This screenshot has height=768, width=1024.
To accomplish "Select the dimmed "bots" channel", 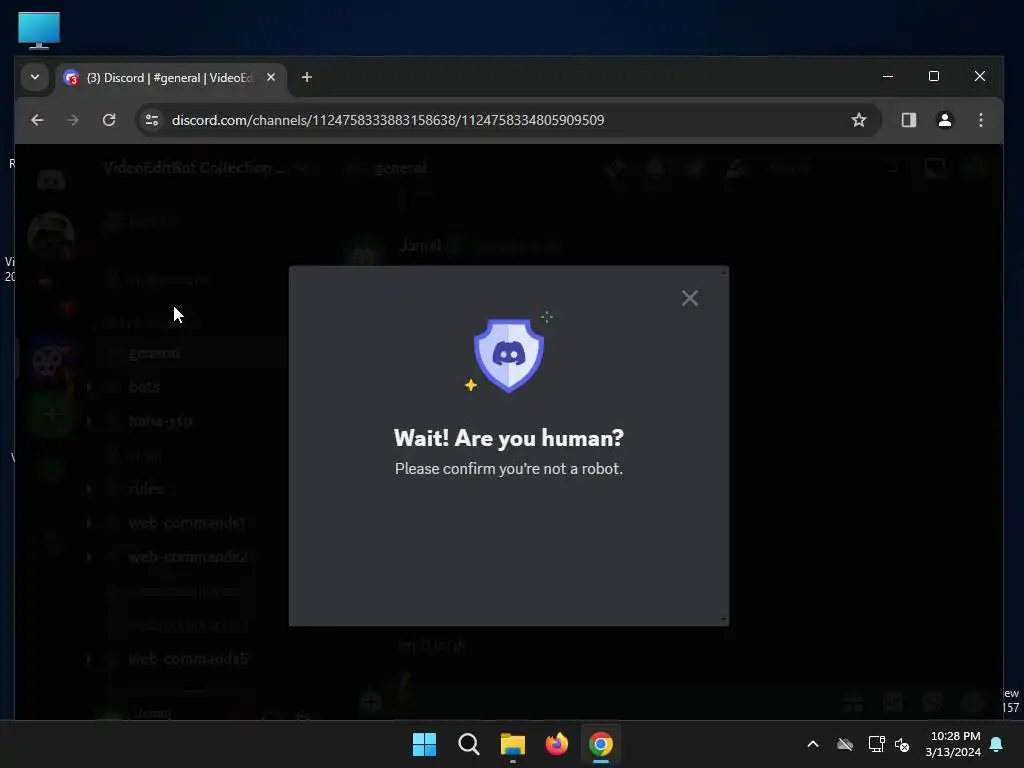I will coord(144,387).
